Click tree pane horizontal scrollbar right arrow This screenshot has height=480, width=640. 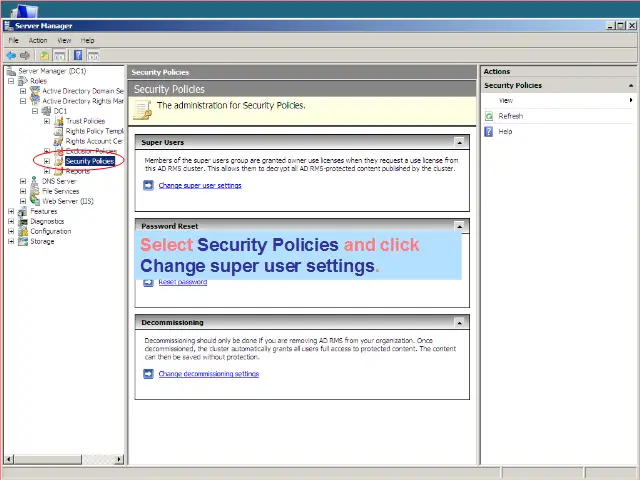coord(119,459)
